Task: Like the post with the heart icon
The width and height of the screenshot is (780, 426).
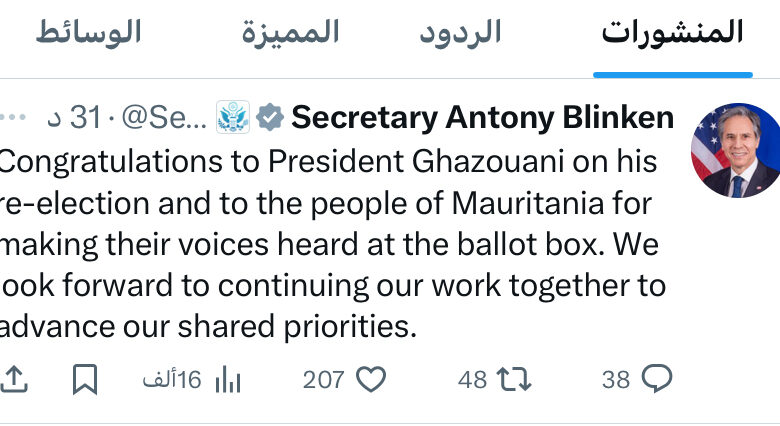Action: tap(372, 379)
